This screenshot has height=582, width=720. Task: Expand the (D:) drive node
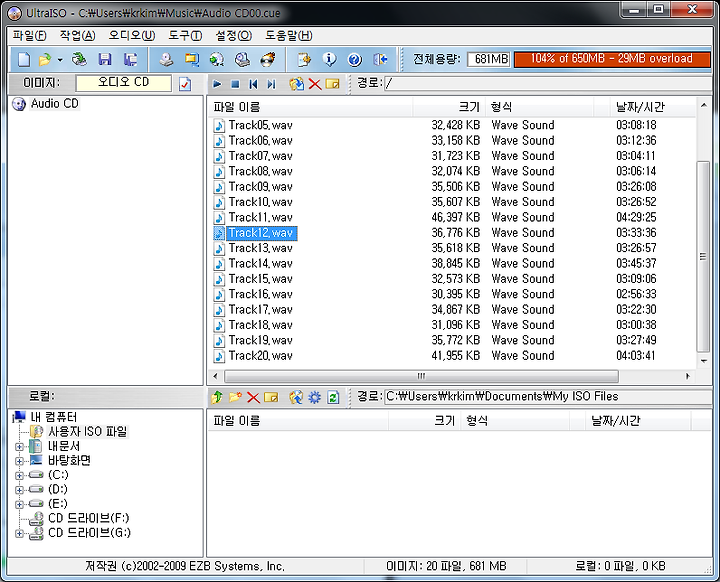point(19,490)
